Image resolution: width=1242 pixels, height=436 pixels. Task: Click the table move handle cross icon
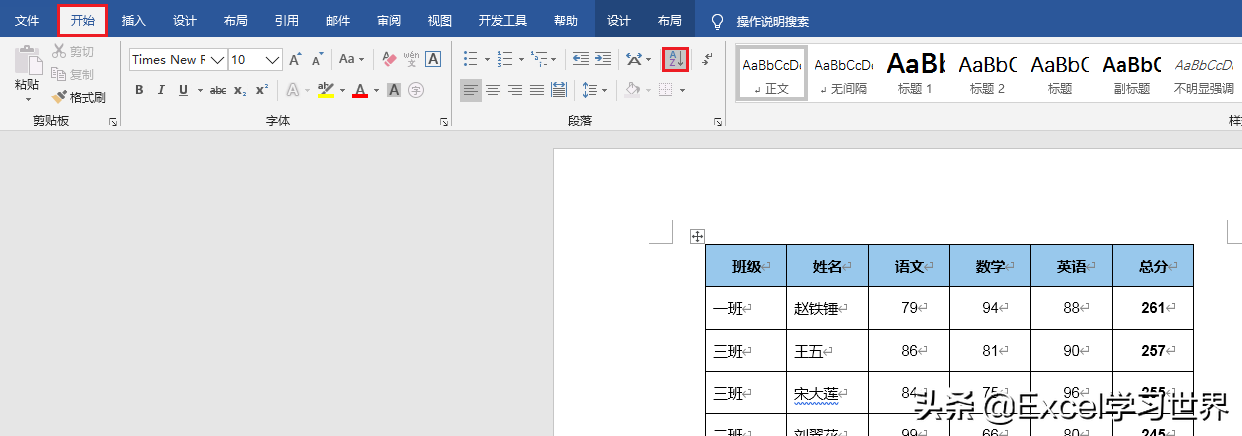tap(698, 237)
